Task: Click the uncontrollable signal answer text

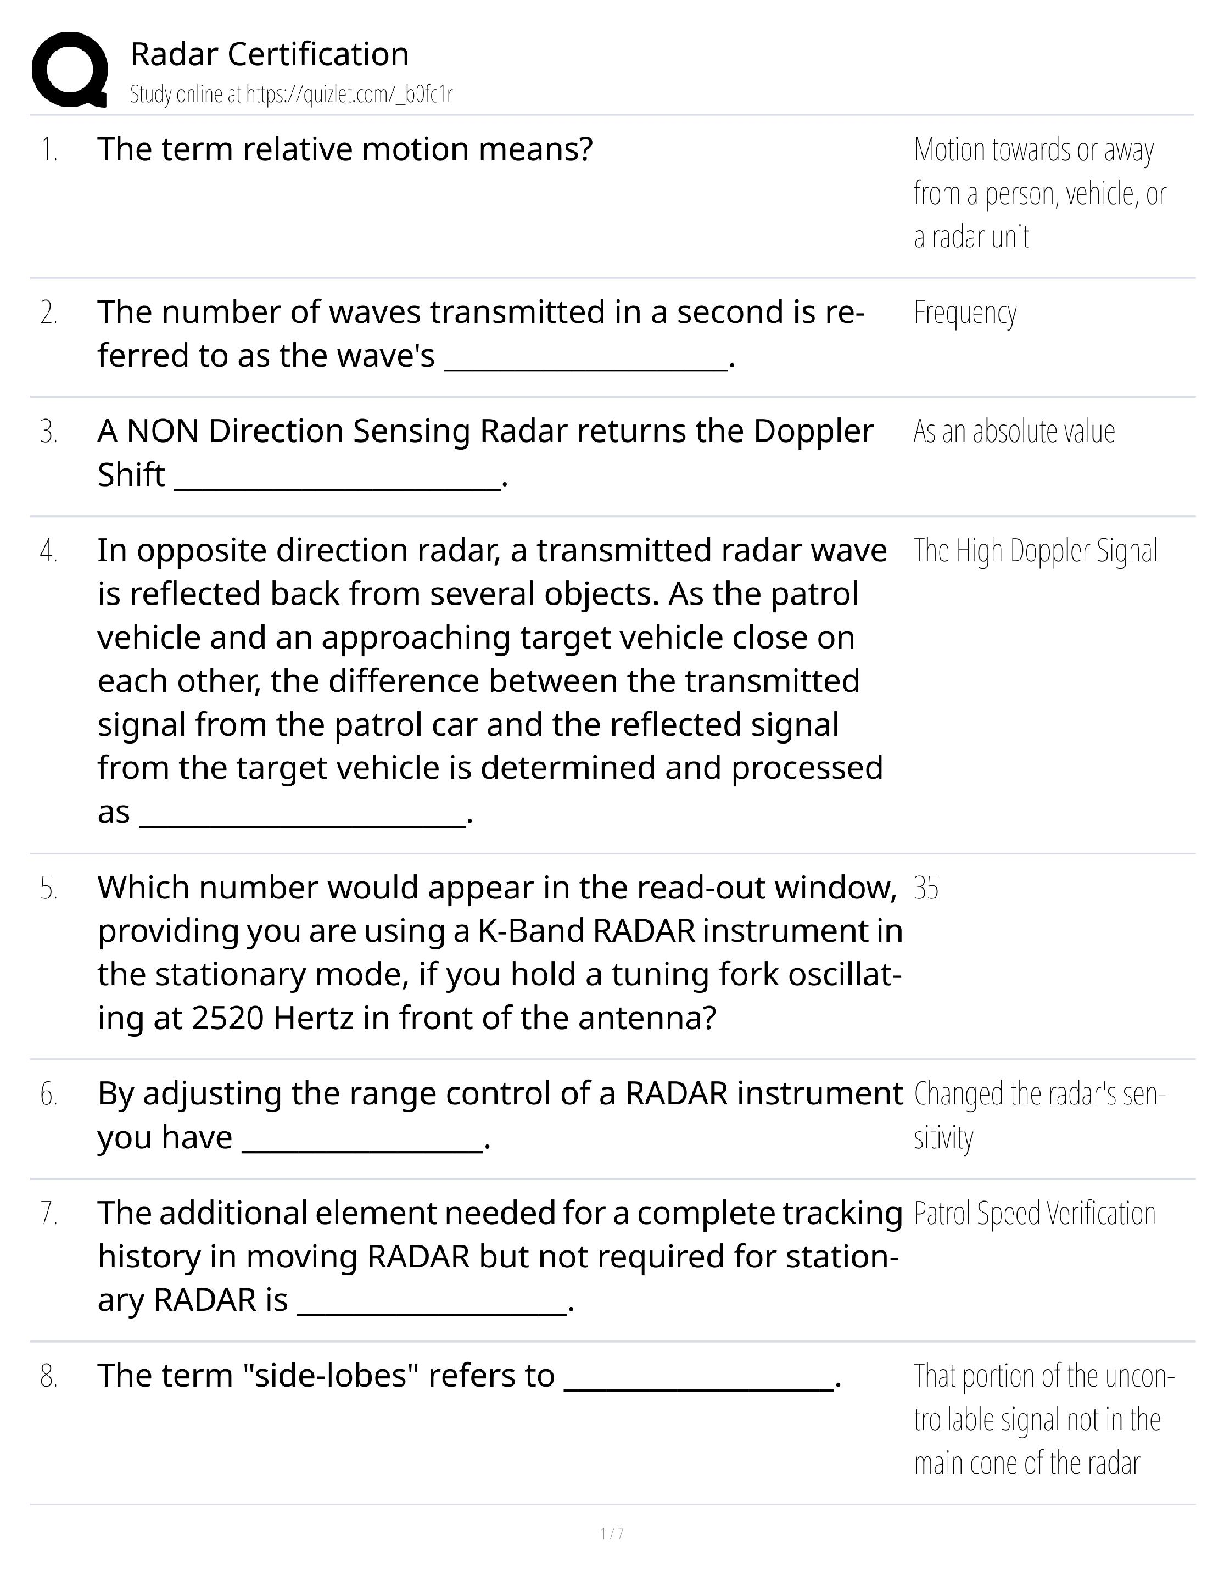Action: pos(1042,1420)
